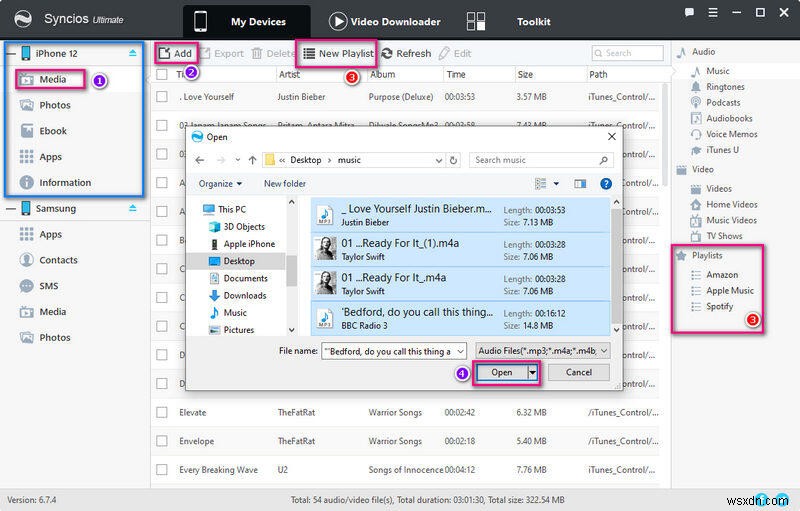800x511 pixels.
Task: Select Music Videos category
Action: [x=731, y=220]
